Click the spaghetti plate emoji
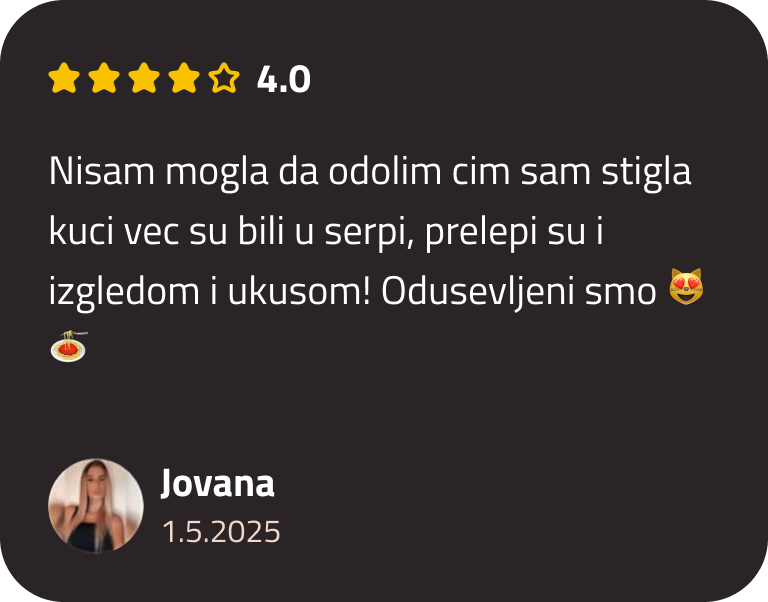The height and width of the screenshot is (602, 768). (69, 346)
